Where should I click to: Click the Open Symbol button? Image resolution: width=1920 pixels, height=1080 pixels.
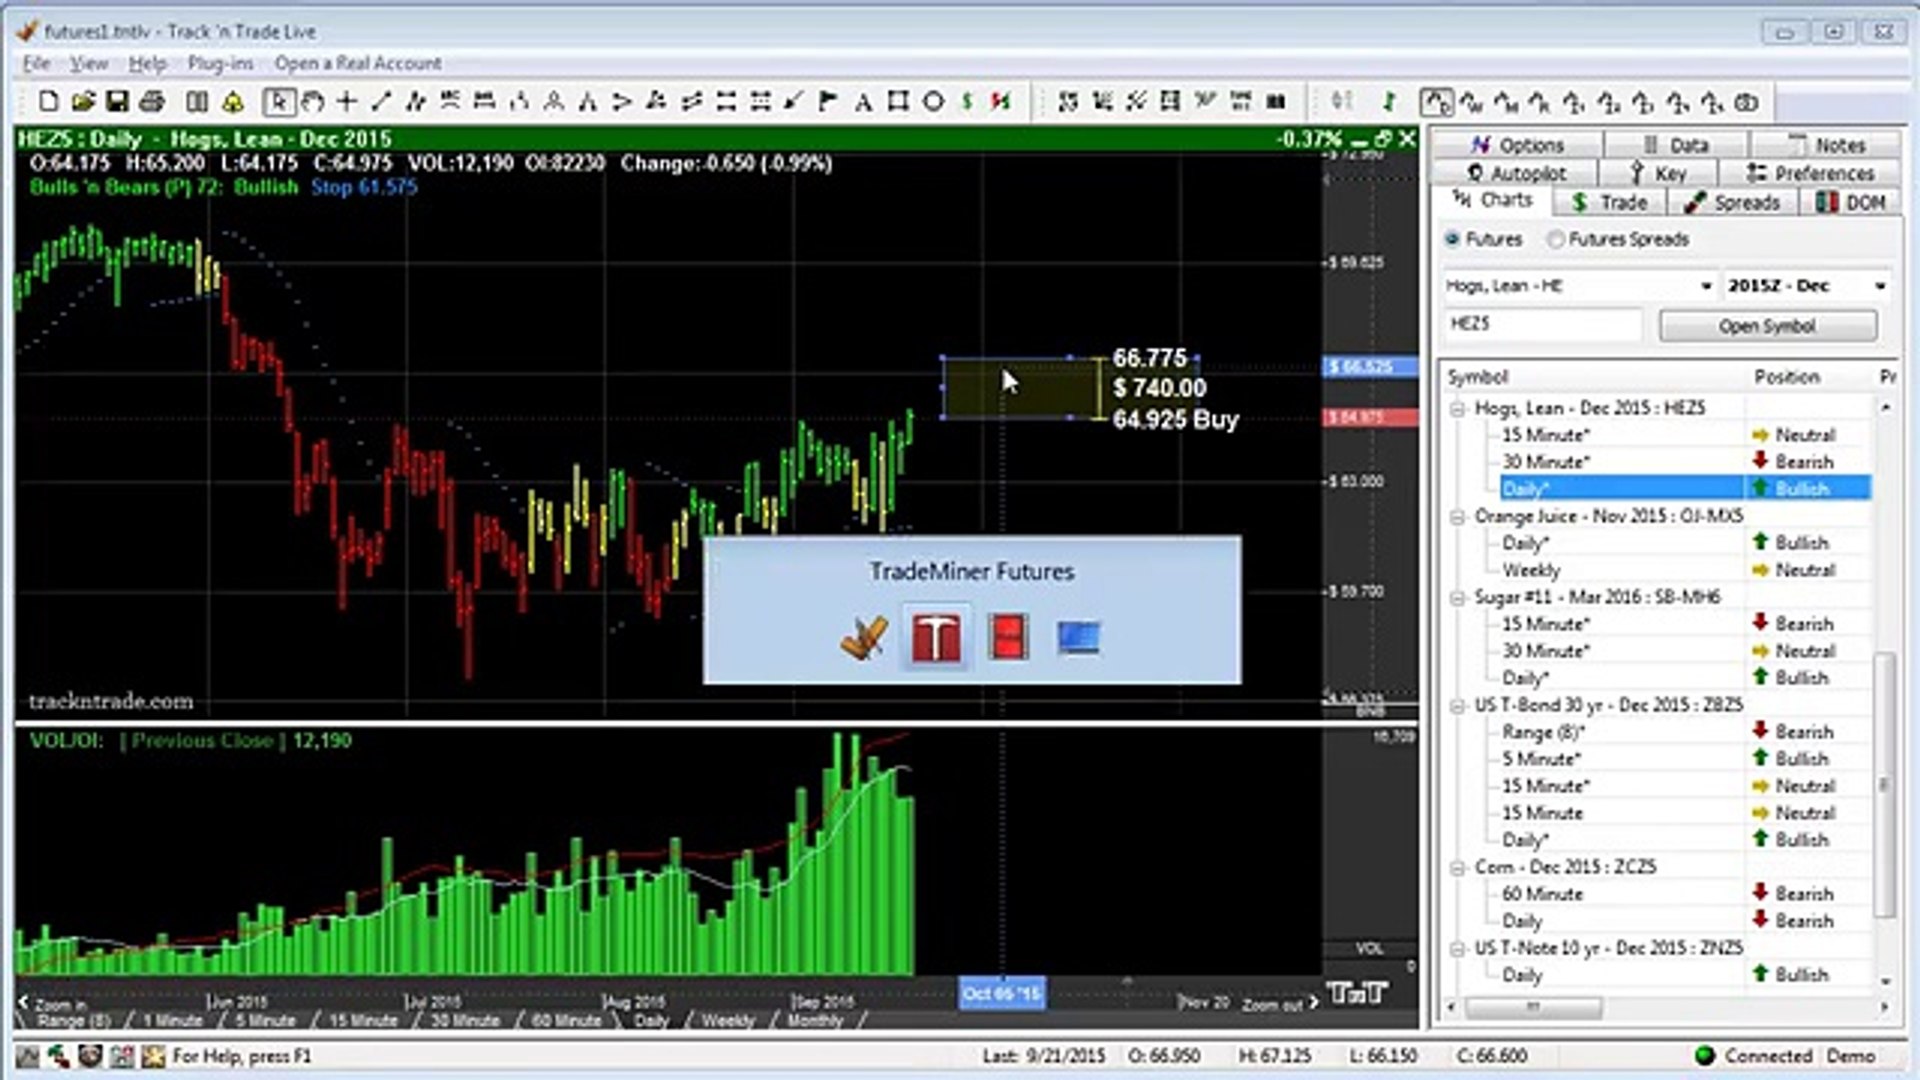tap(1766, 324)
